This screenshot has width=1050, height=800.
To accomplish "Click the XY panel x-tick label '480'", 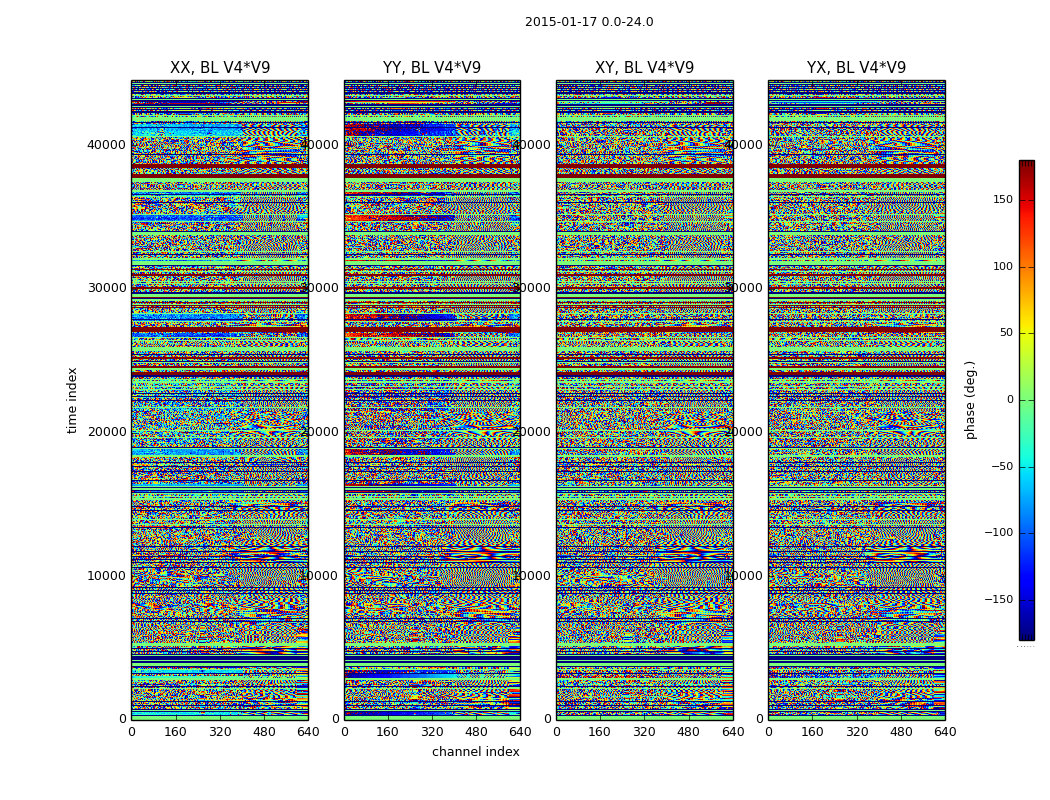I will [x=688, y=732].
